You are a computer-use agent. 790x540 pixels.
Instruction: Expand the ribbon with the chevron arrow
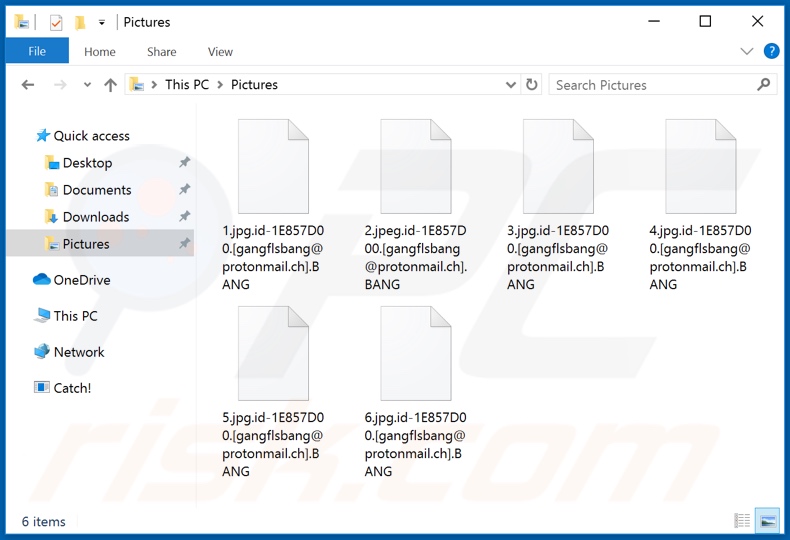pyautogui.click(x=746, y=52)
